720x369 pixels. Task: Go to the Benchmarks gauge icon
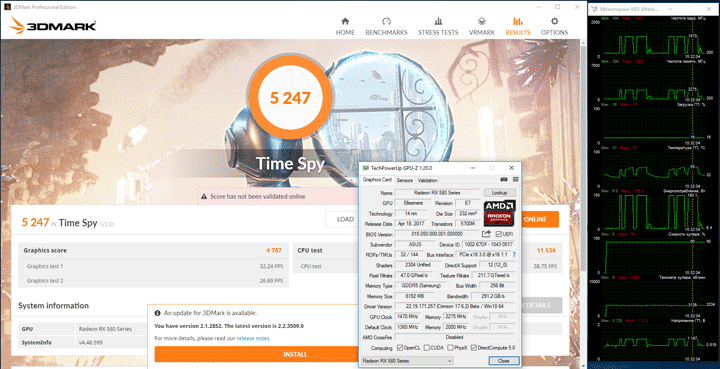tap(386, 22)
